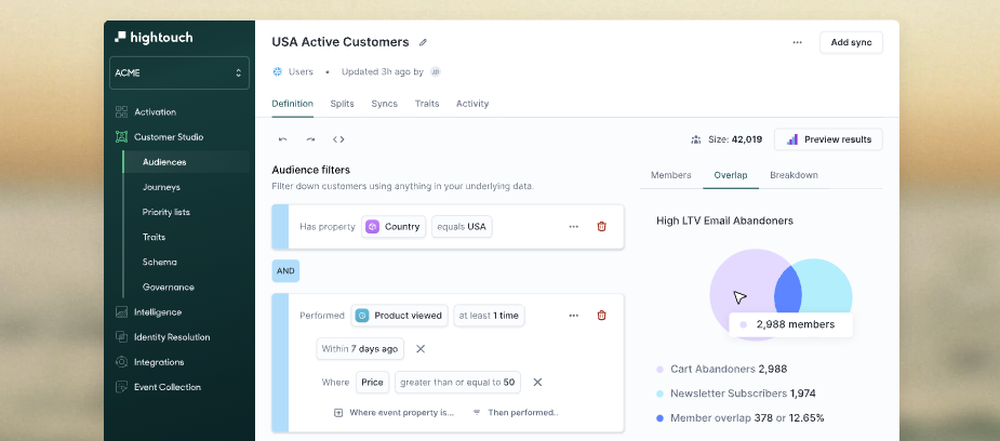Change the at least 1 time frequency
This screenshot has height=441, width=1000.
(x=489, y=315)
